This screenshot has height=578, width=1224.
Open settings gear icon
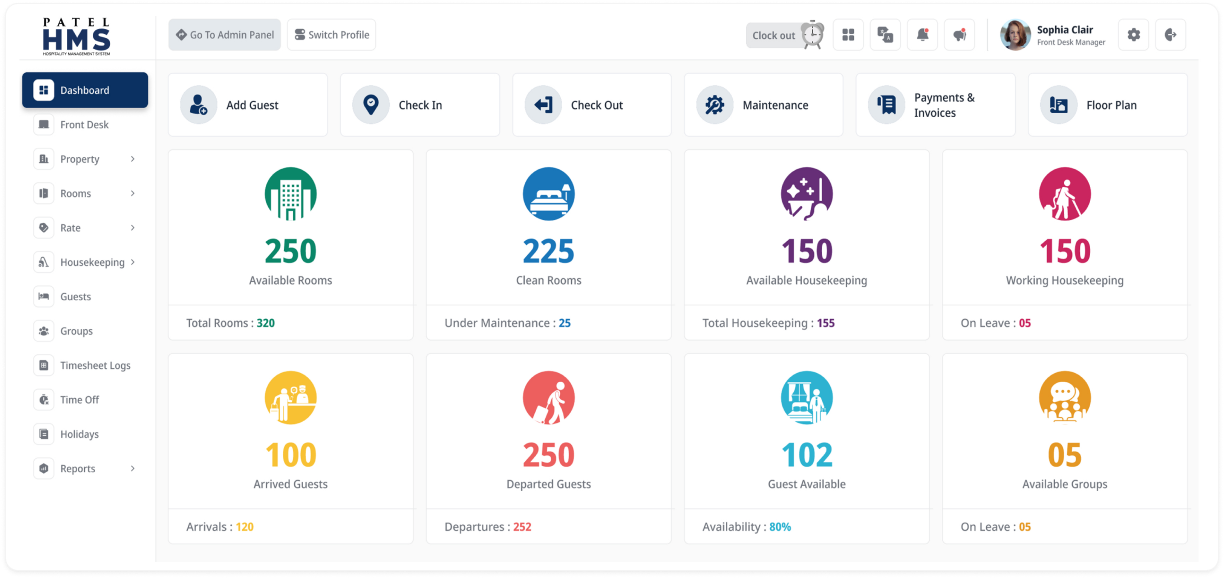(1133, 35)
